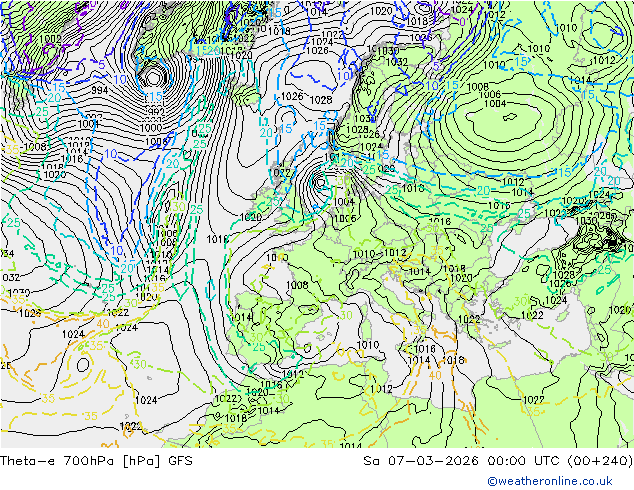Click the "034" isobar label
The height and width of the screenshot is (490, 634).
point(7,253)
